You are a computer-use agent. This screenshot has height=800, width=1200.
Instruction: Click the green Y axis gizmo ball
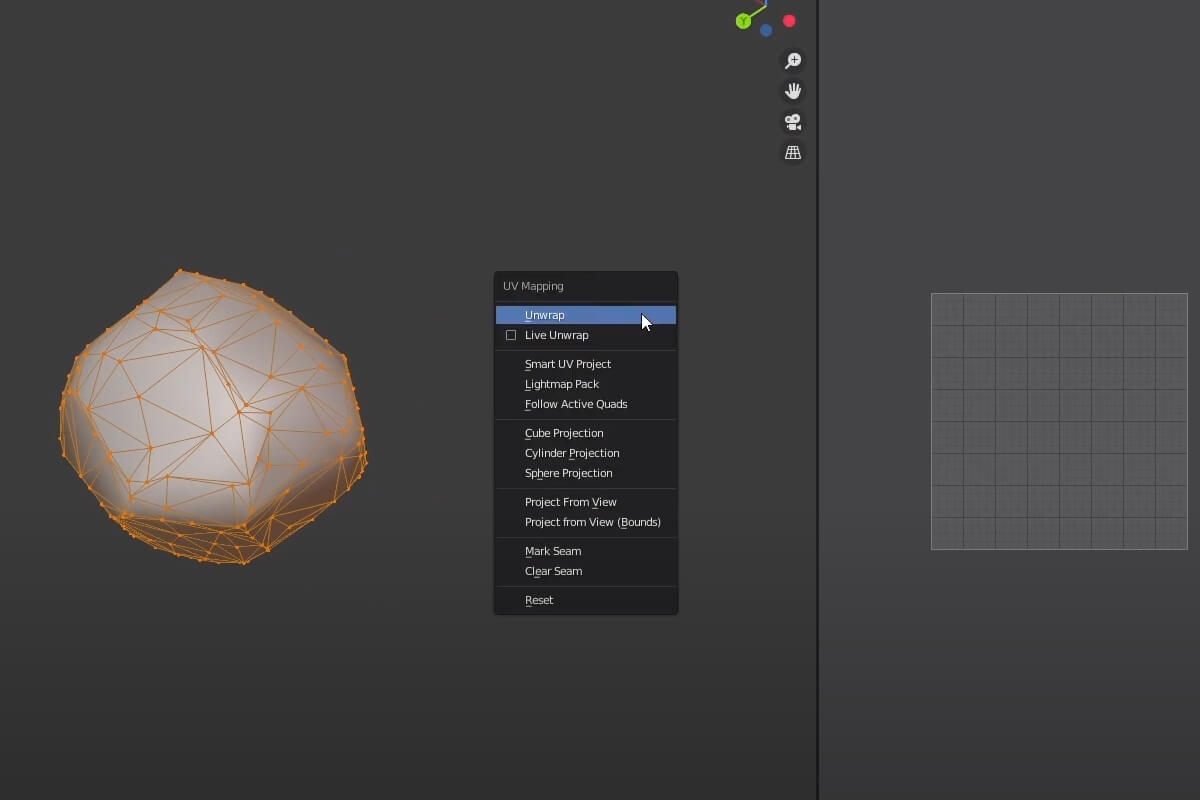(x=743, y=21)
